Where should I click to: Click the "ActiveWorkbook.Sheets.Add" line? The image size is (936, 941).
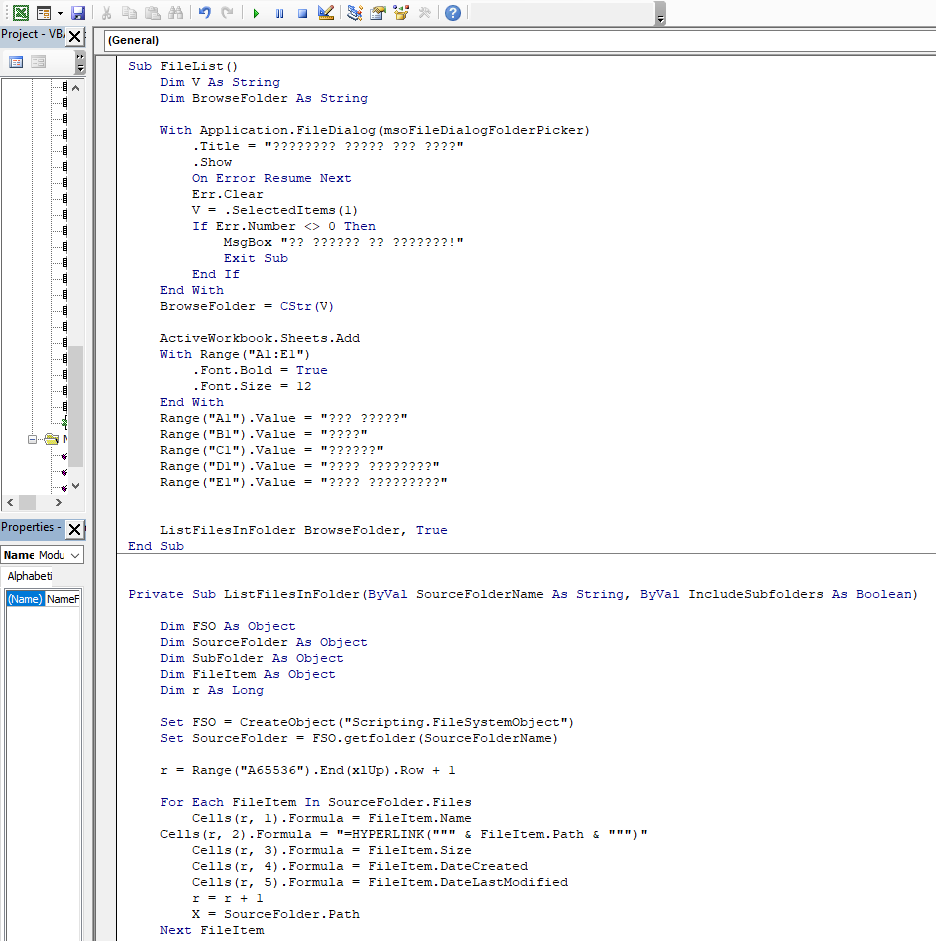(x=260, y=338)
